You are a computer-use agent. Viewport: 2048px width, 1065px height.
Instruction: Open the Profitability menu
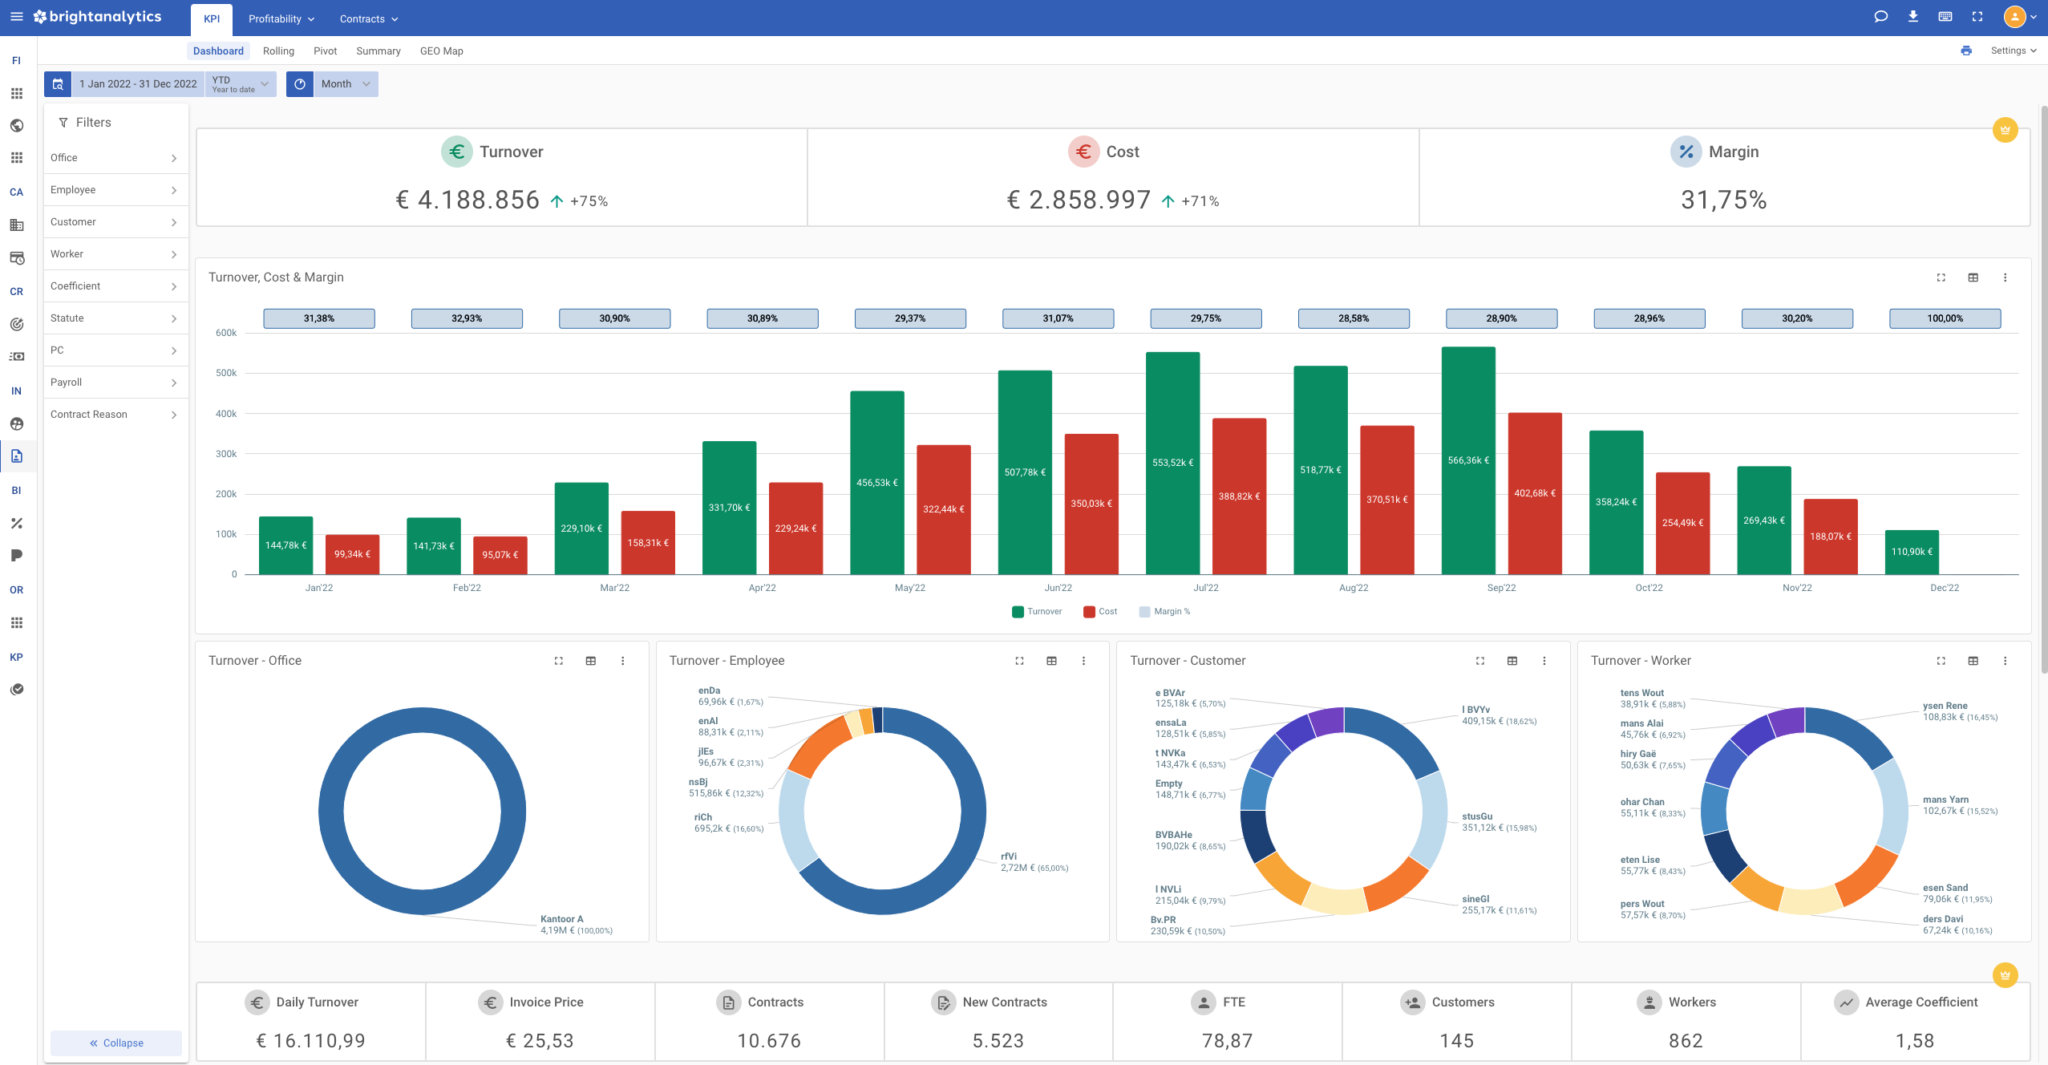(x=281, y=18)
